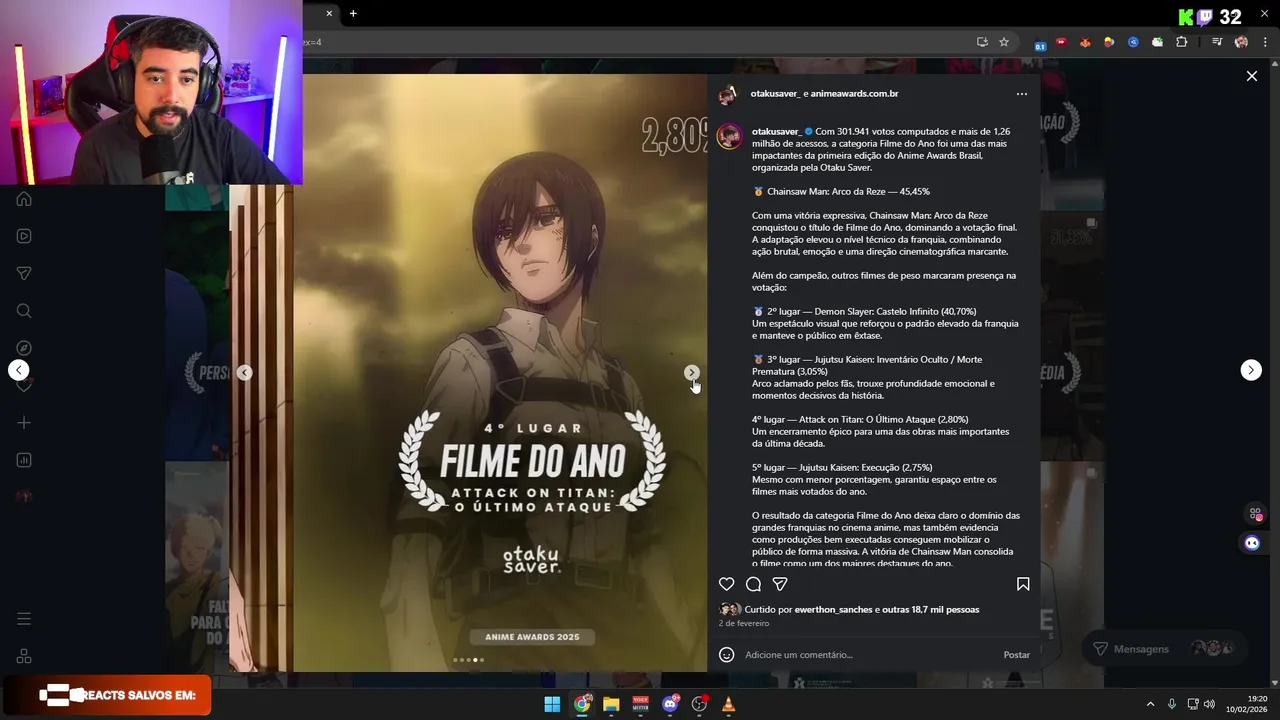
Task: Open the Chrome three-dots menu
Action: click(x=1265, y=42)
